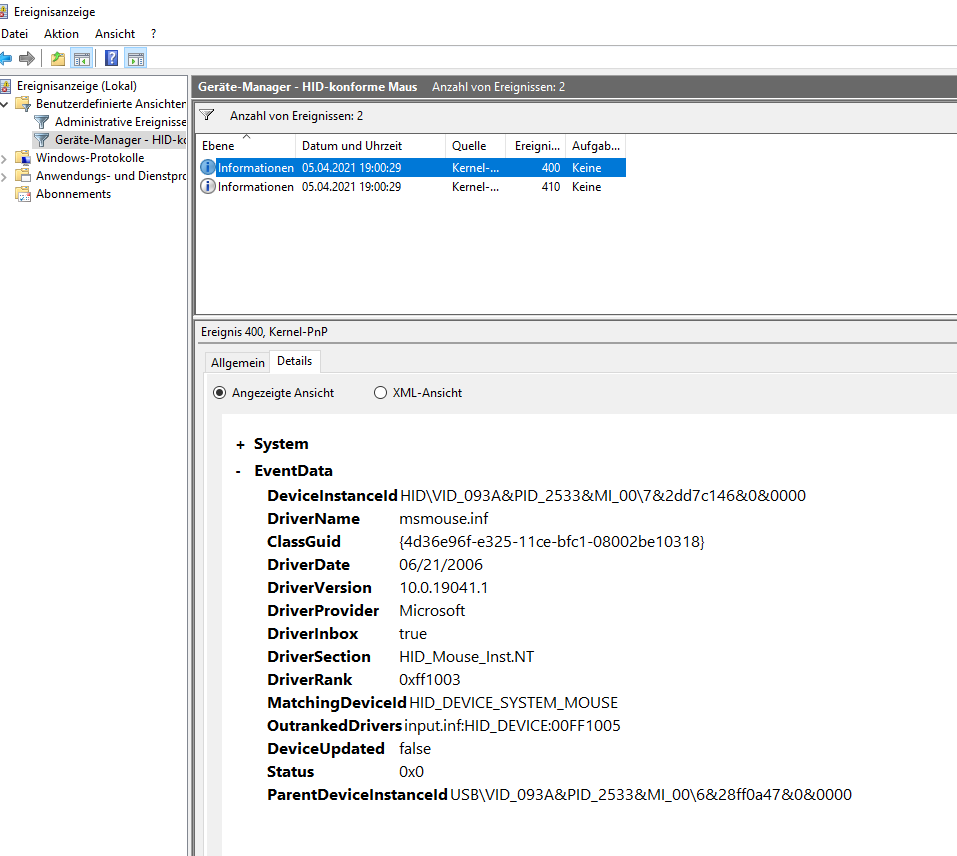Expand the System section with plus sign
This screenshot has width=957, height=856.
point(240,445)
